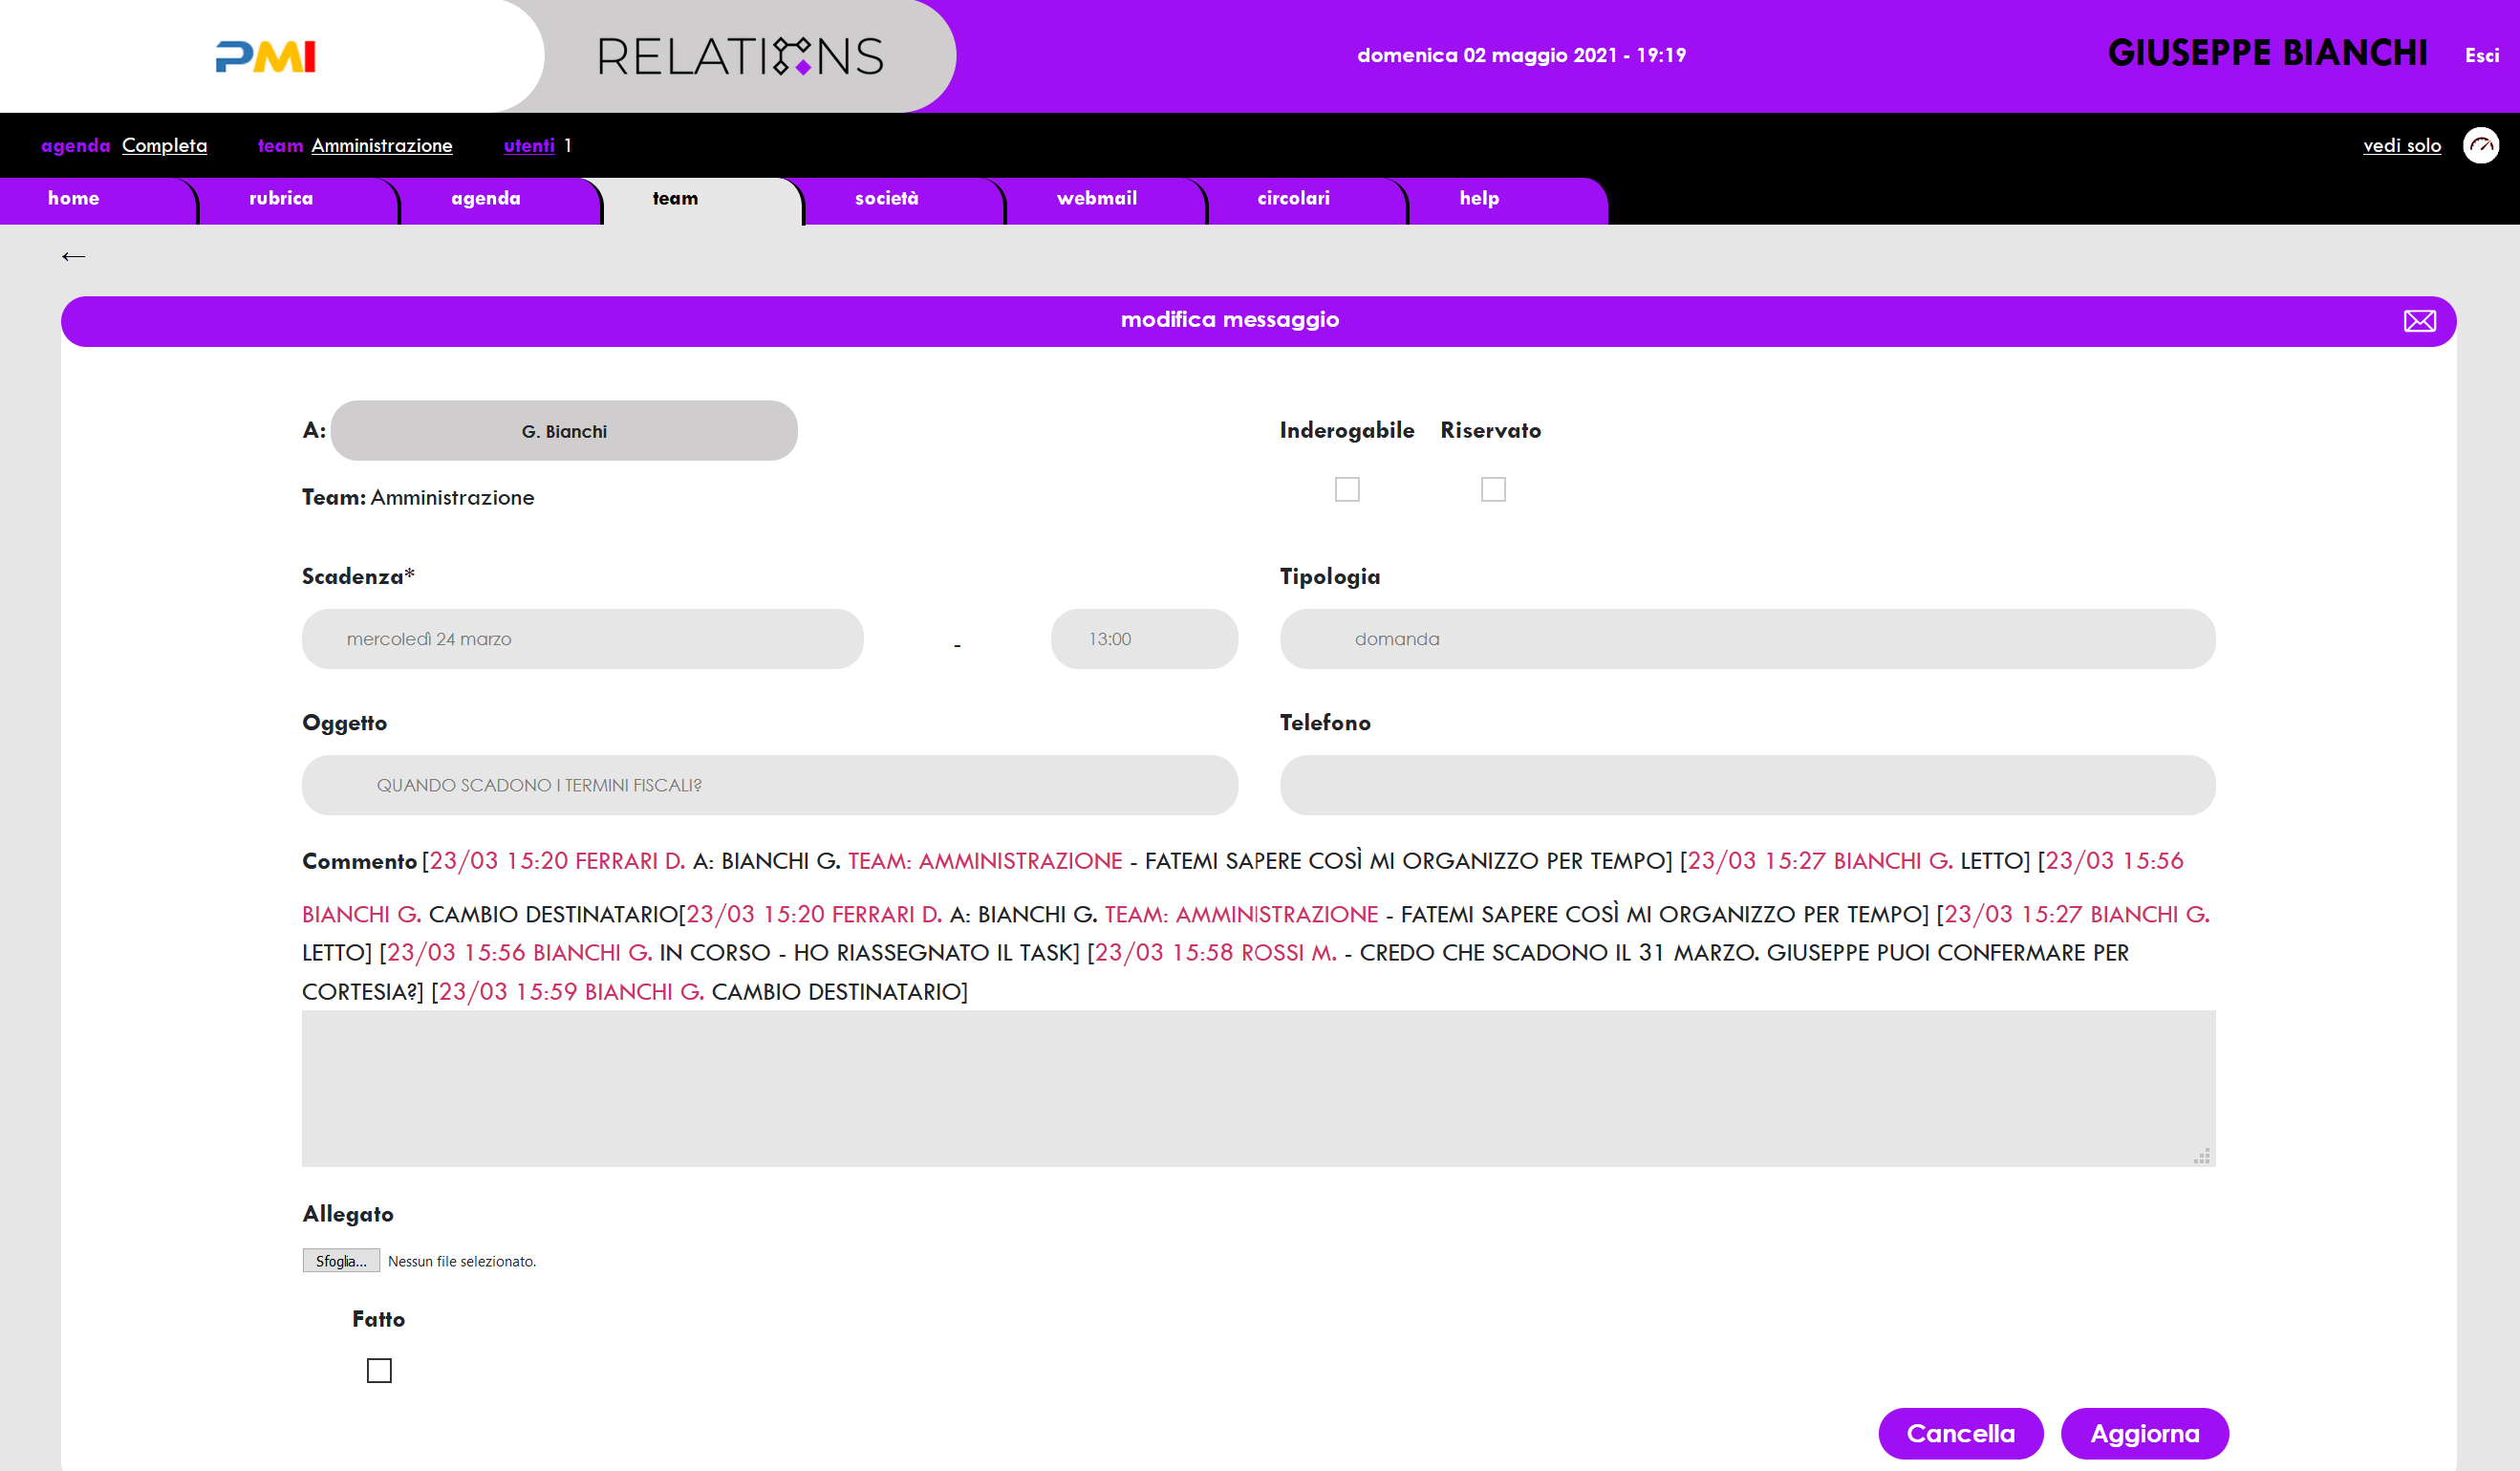Open the webmail tab
2520x1471 pixels.
pyautogui.click(x=1107, y=199)
